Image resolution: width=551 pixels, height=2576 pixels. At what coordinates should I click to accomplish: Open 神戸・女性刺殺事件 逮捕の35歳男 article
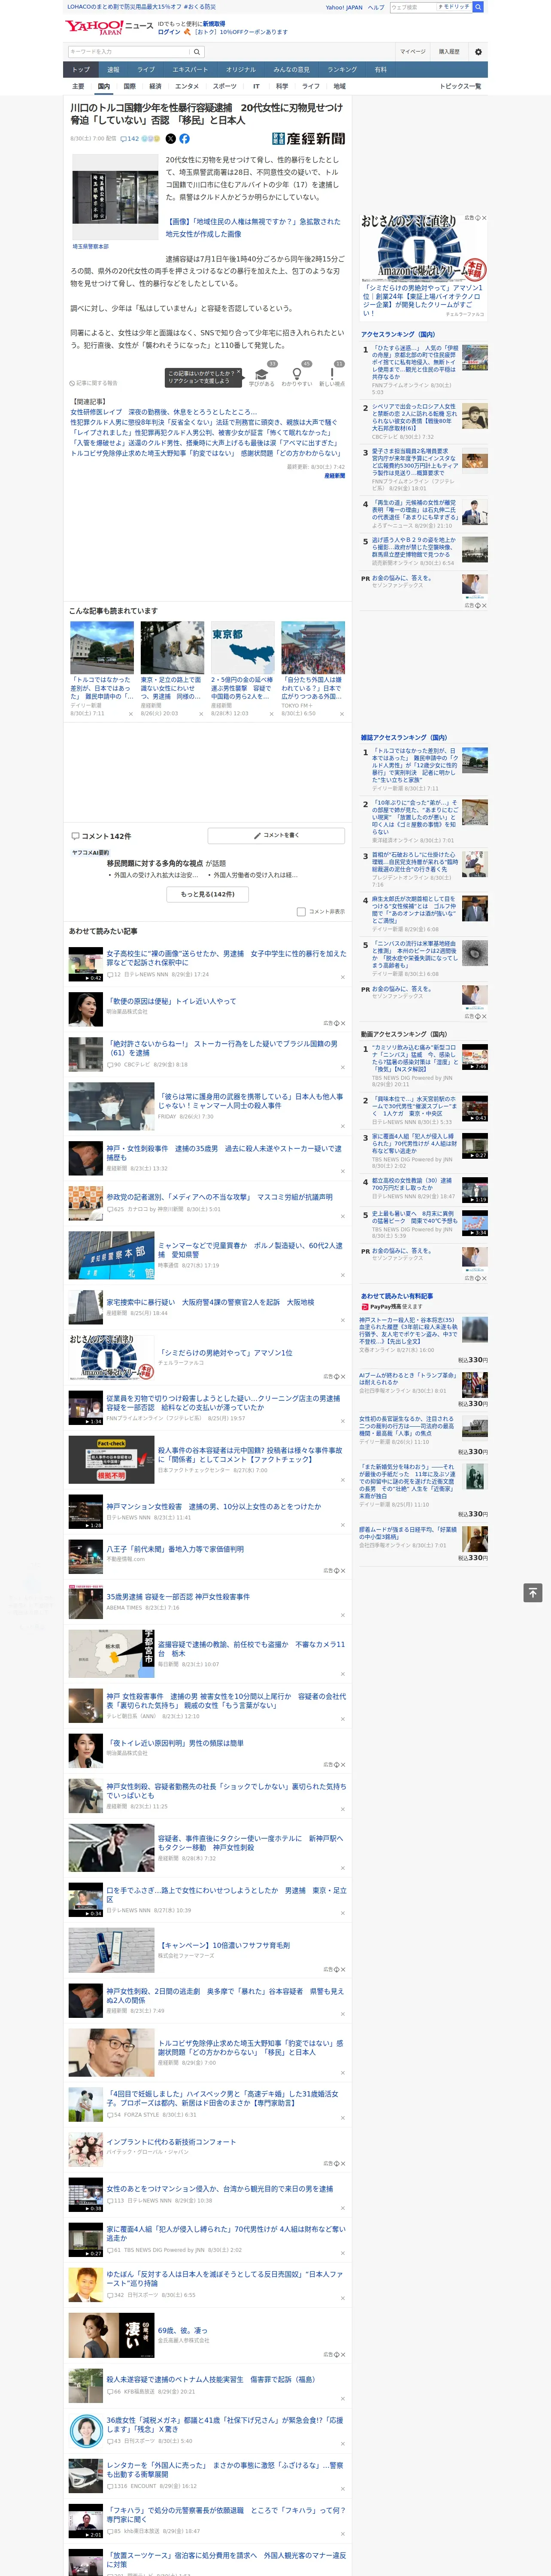tap(224, 1153)
